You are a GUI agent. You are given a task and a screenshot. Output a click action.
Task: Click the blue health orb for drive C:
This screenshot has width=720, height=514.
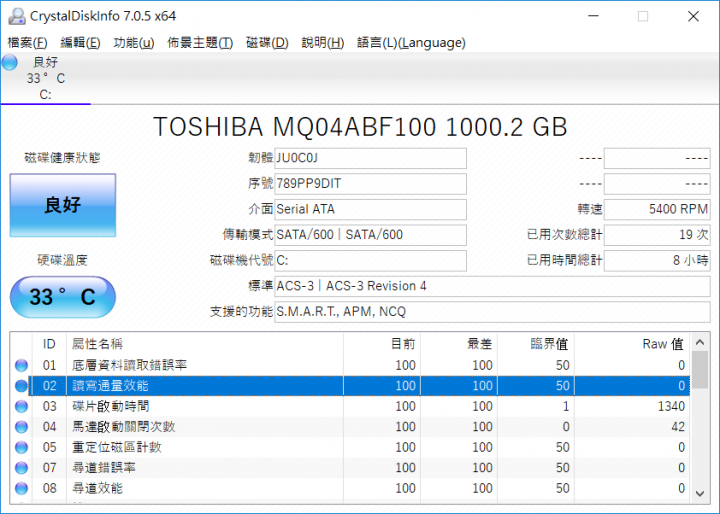pyautogui.click(x=10, y=62)
